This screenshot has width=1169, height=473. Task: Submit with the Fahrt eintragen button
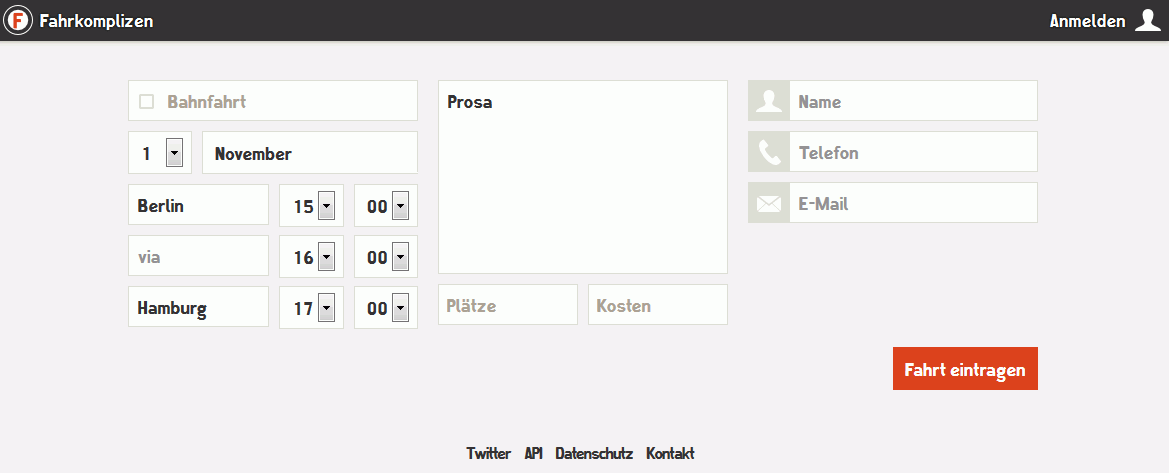point(965,369)
